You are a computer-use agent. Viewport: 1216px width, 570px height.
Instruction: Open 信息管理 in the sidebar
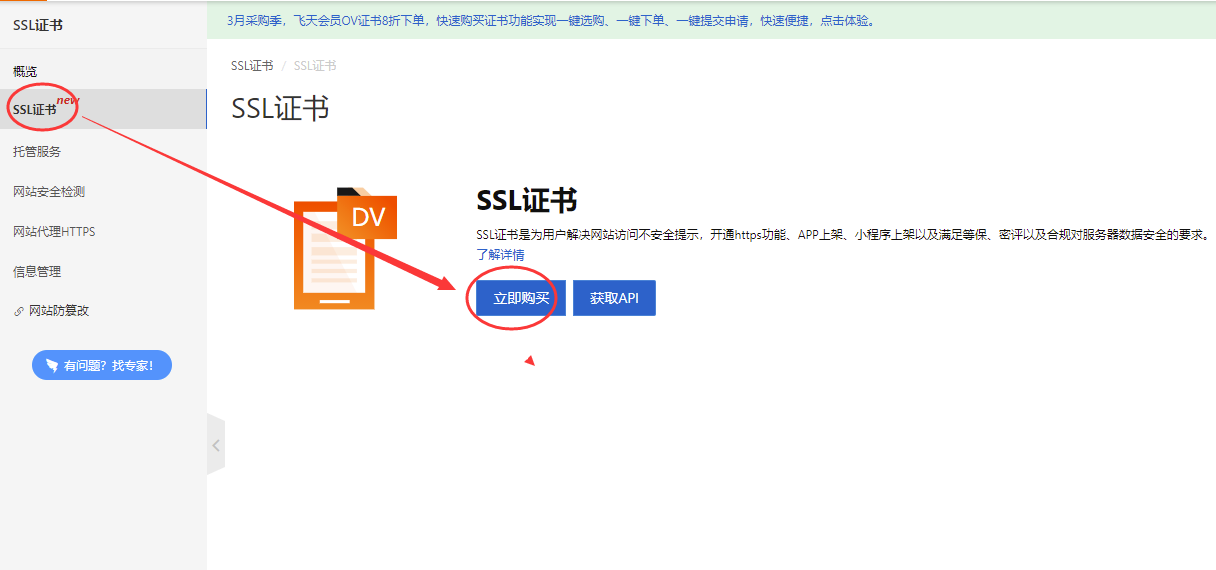click(37, 271)
